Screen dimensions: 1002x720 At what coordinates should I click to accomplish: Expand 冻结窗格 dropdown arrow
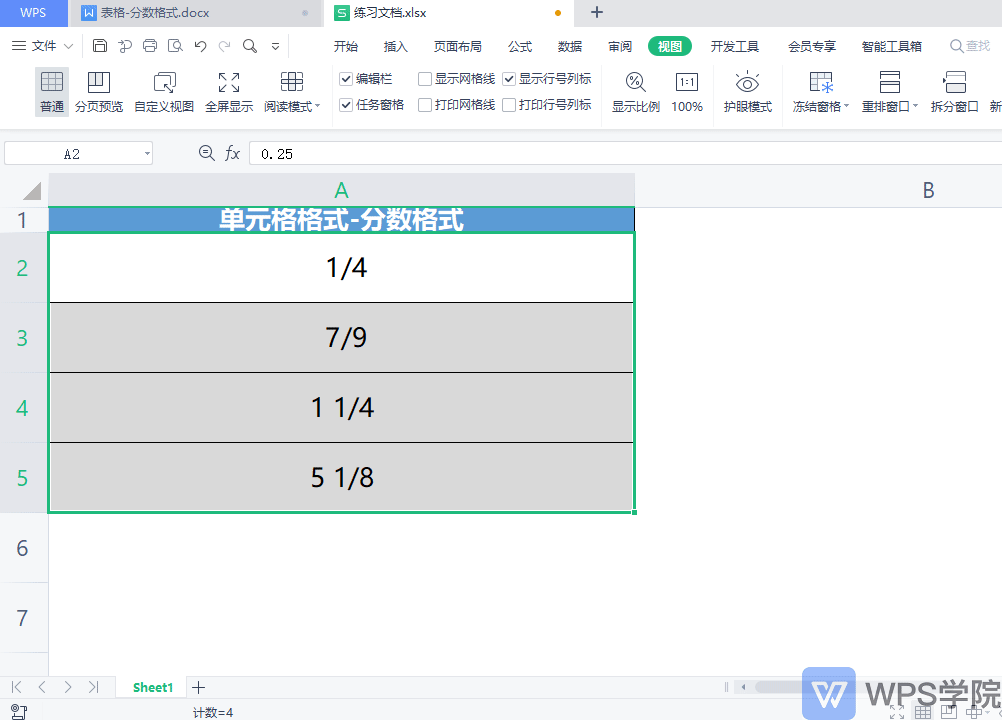coord(846,106)
